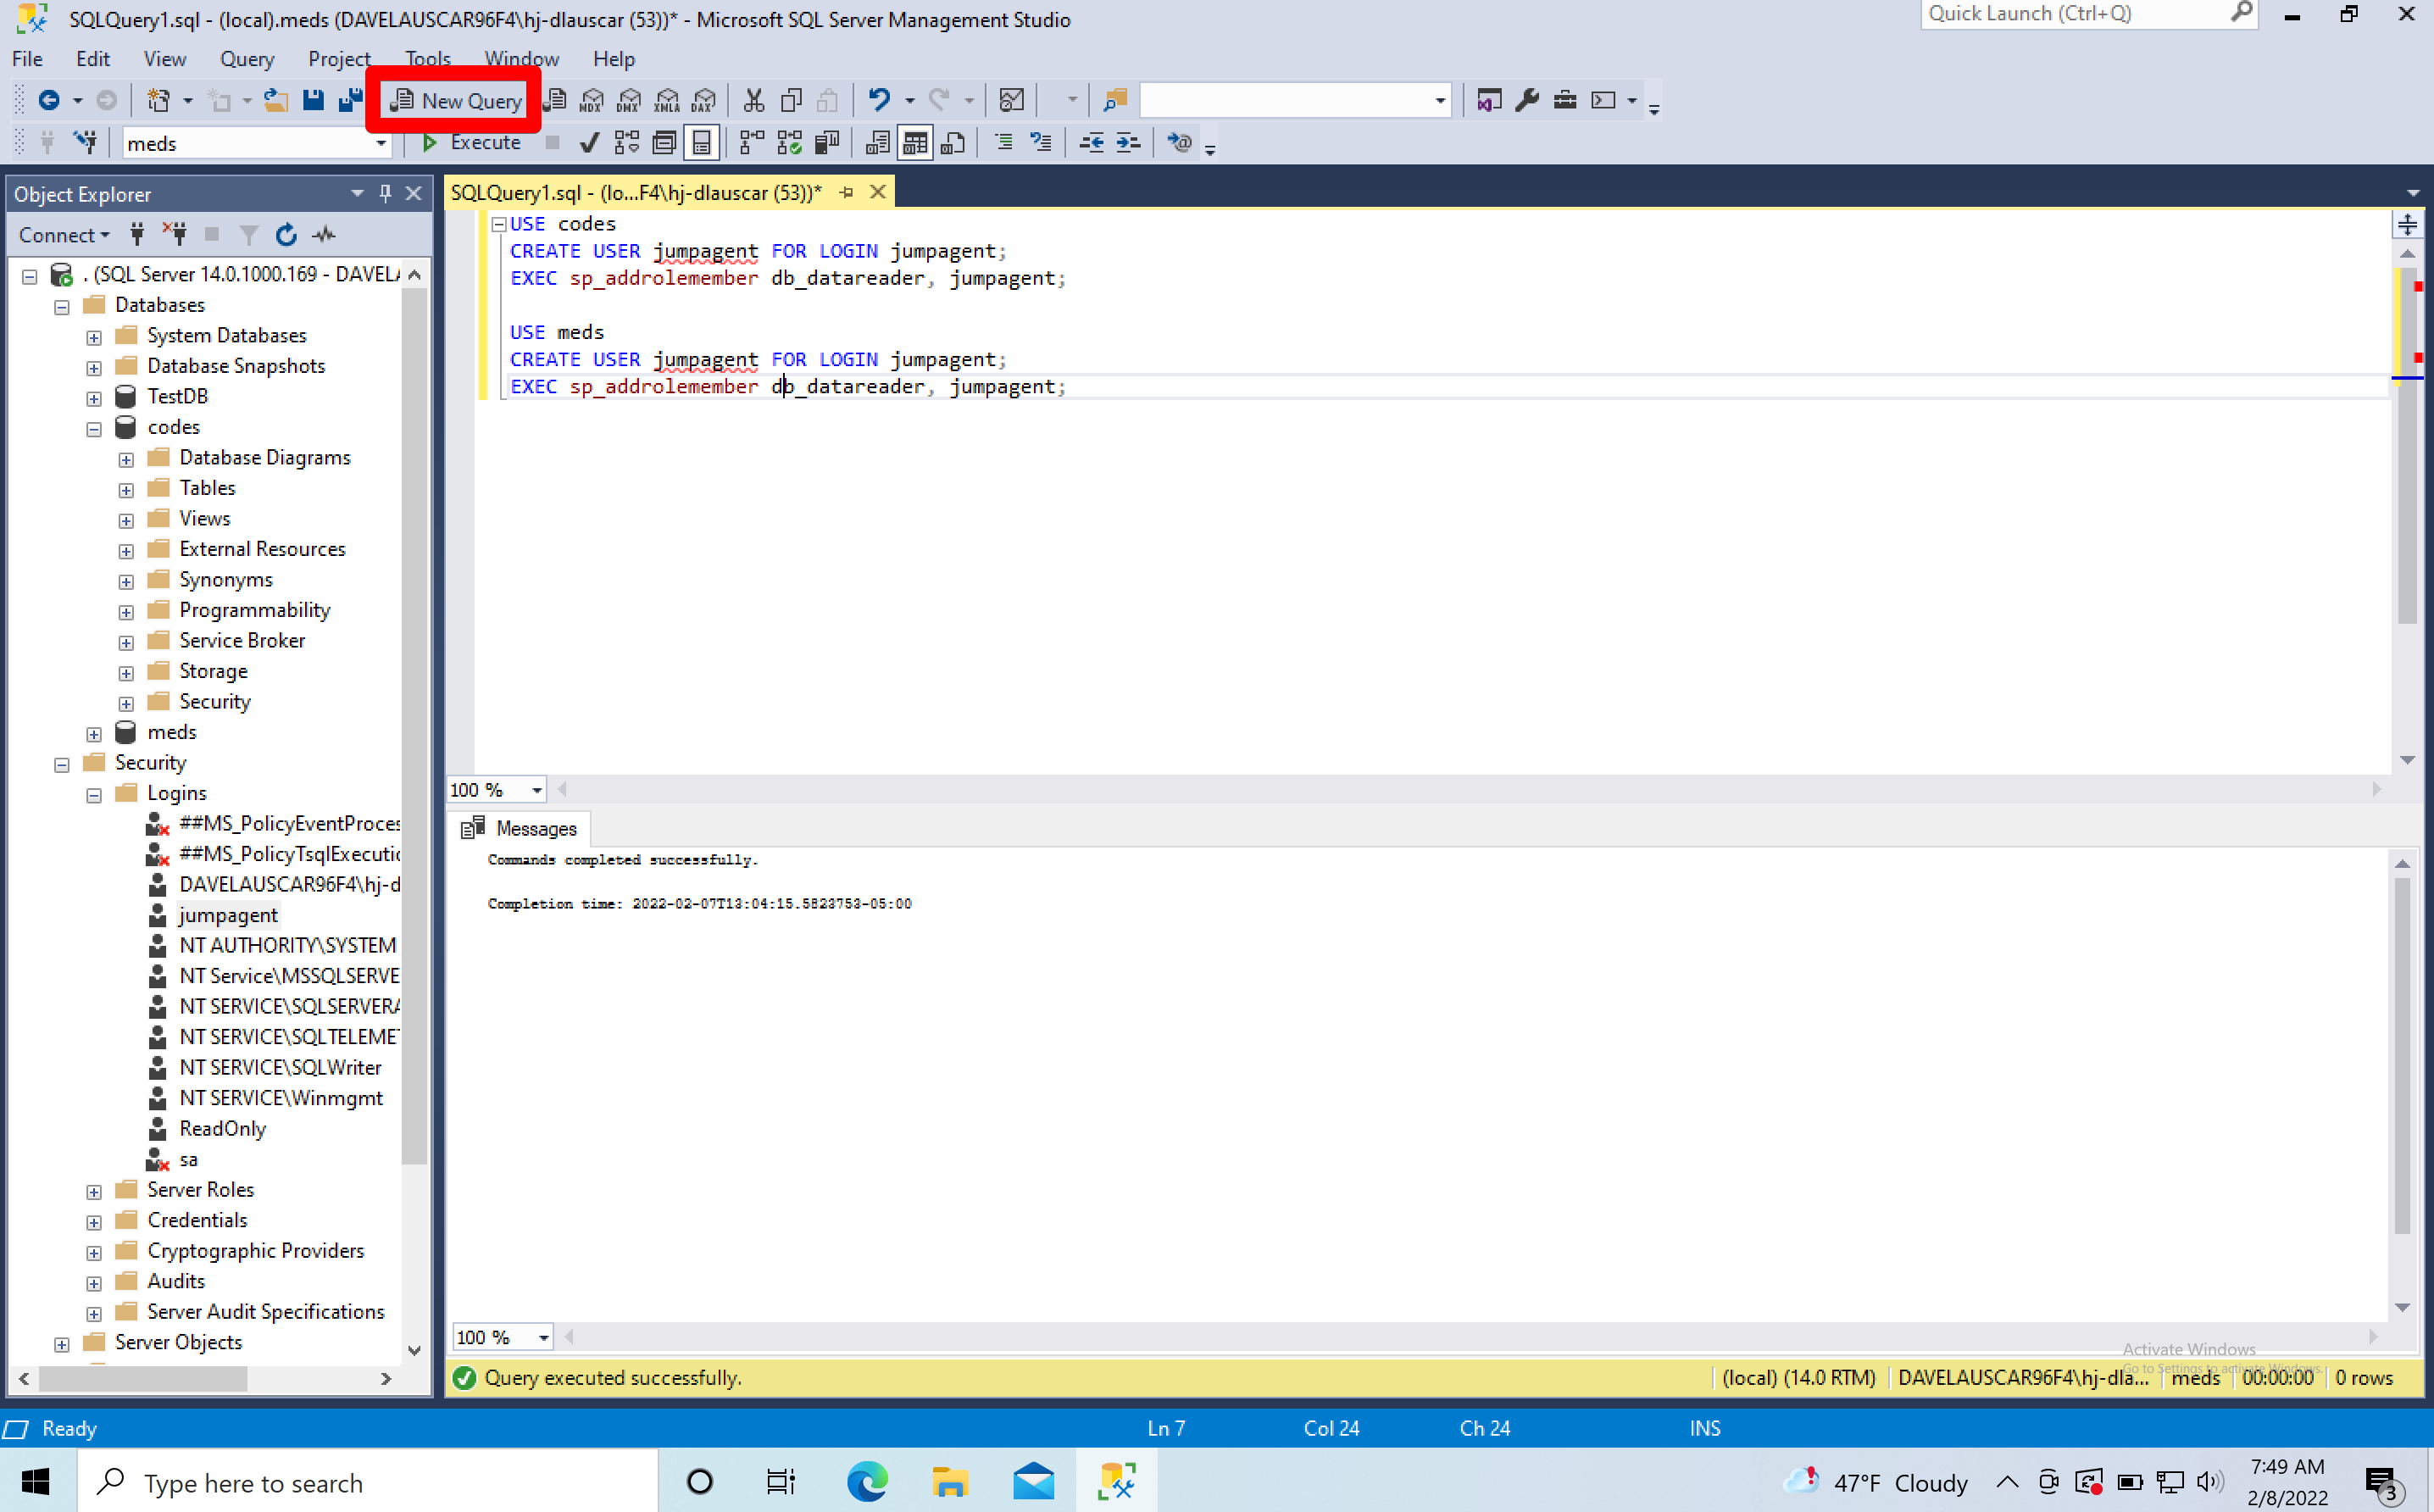Screen dimensions: 2434x1512
Task: Open File Explorer from the taskbar
Action: [950, 1481]
